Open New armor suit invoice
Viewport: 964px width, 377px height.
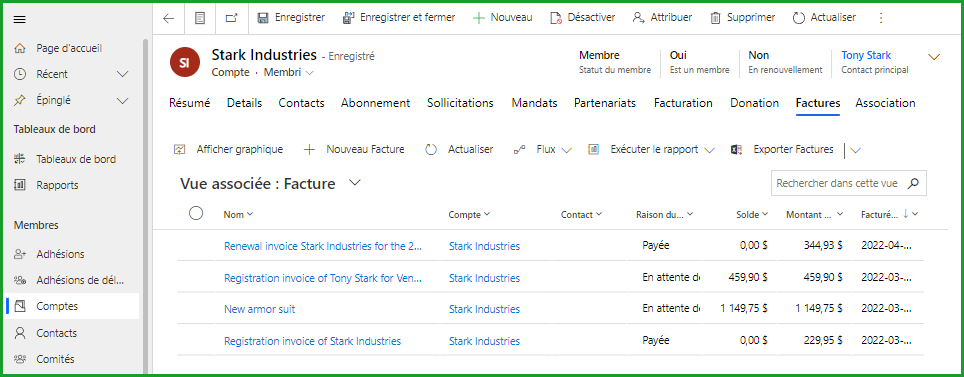point(259,309)
